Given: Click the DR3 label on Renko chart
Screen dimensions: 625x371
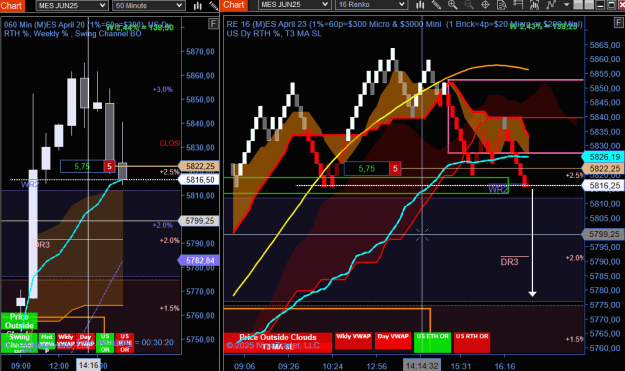Looking at the screenshot, I should pos(509,262).
